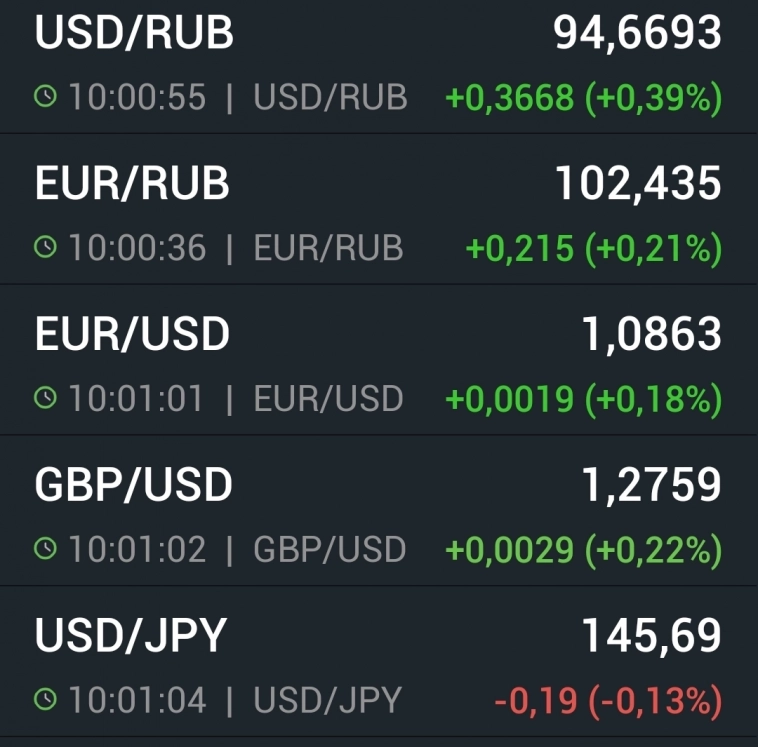Click the clock icon beside 10:01:04
The image size is (758, 747).
point(46,700)
